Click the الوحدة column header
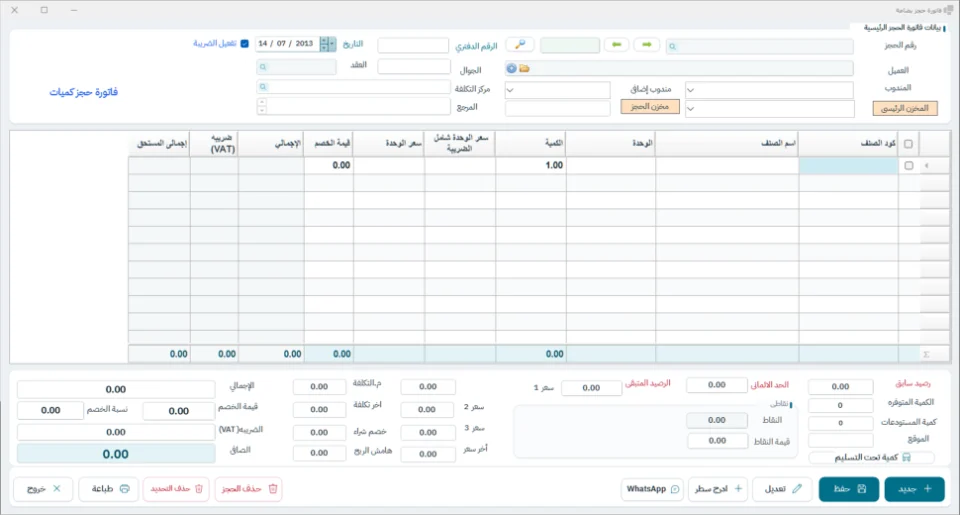960x515 pixels. point(611,143)
